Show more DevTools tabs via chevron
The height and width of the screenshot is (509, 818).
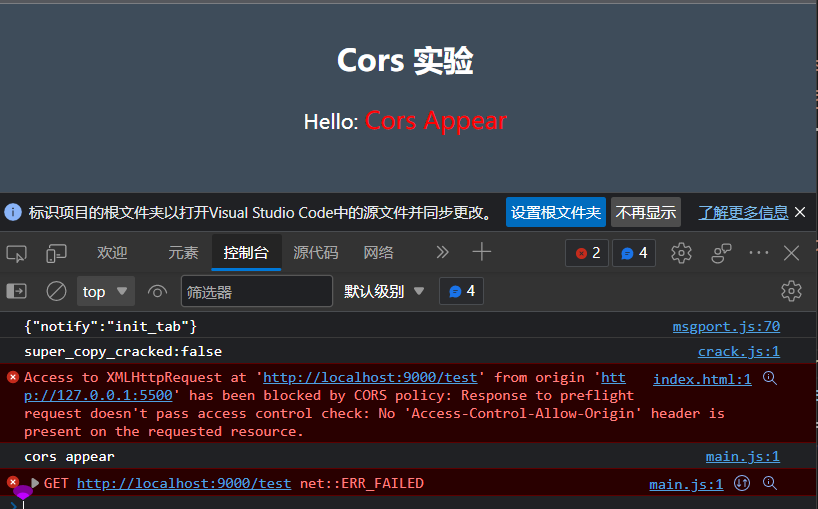click(443, 253)
